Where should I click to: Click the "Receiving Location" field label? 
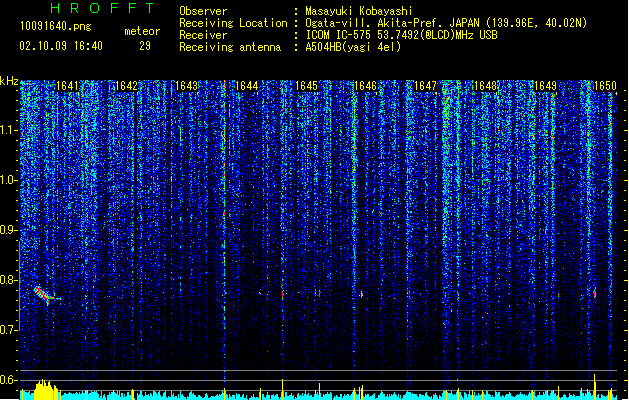point(233,23)
